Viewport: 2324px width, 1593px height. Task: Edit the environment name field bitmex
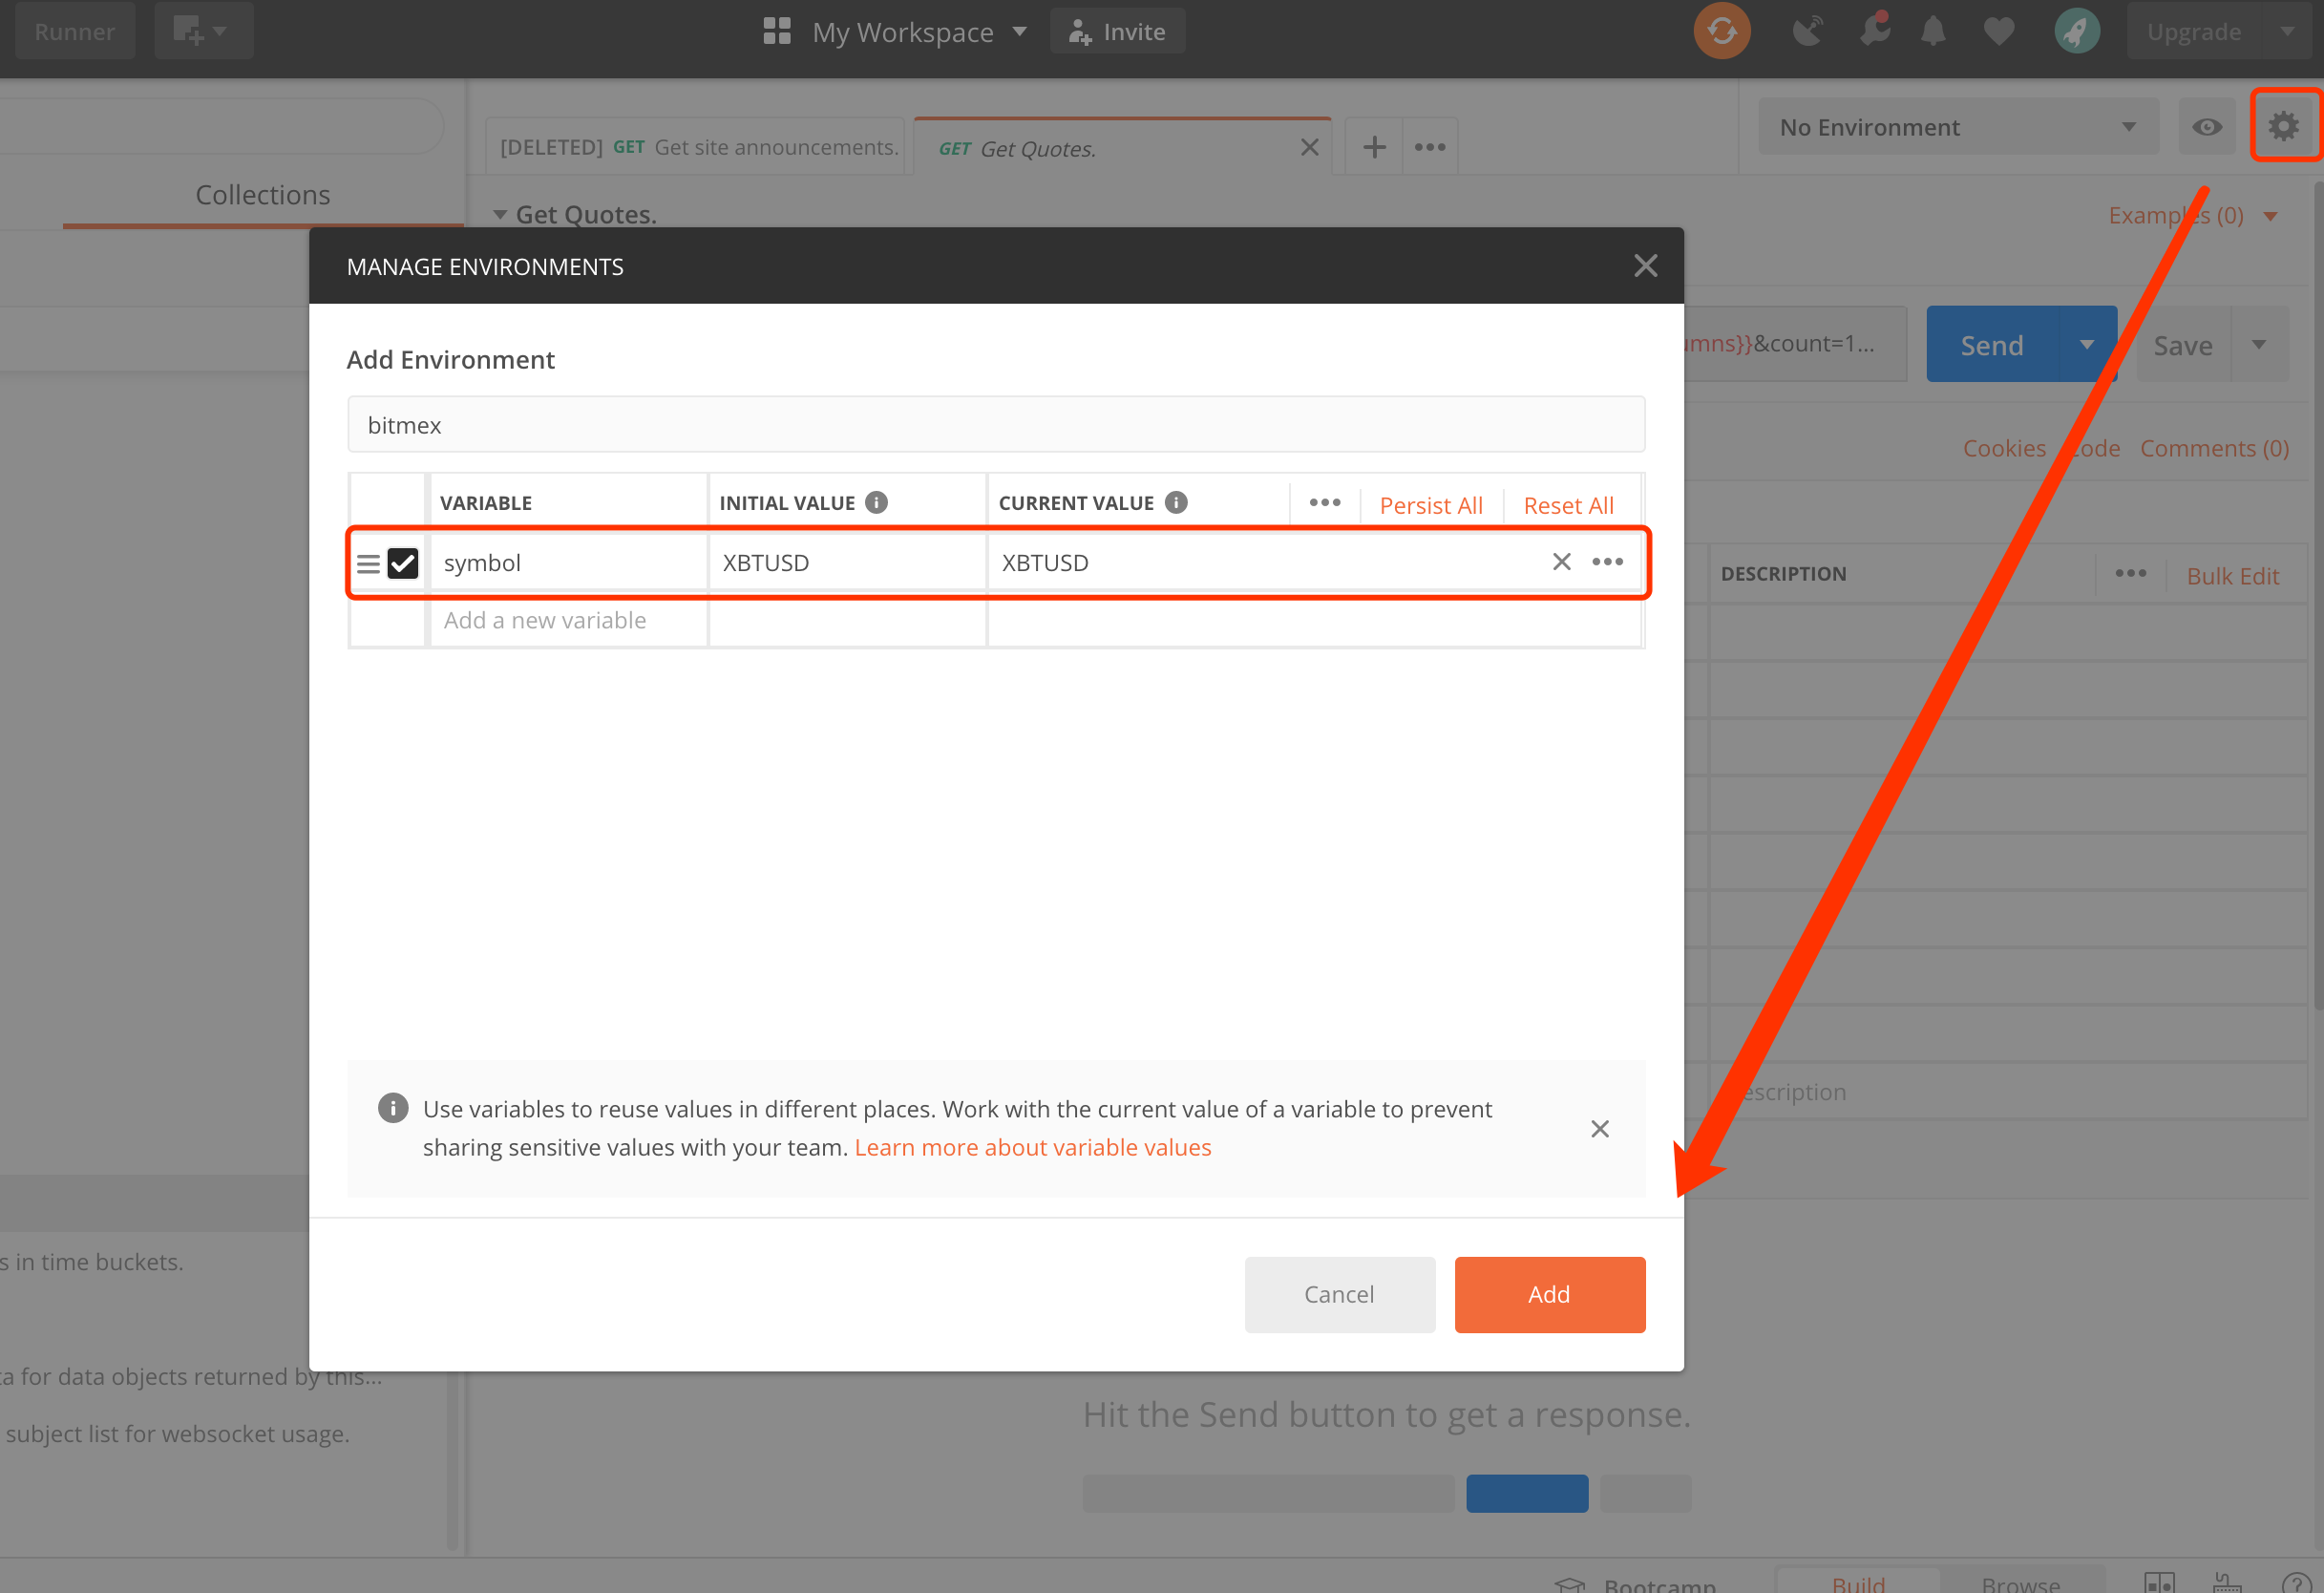995,425
